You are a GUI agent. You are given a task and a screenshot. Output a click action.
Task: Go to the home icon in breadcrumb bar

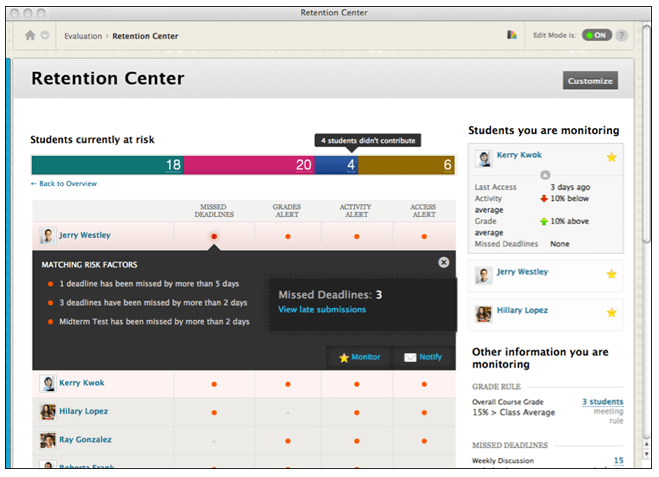[x=30, y=35]
